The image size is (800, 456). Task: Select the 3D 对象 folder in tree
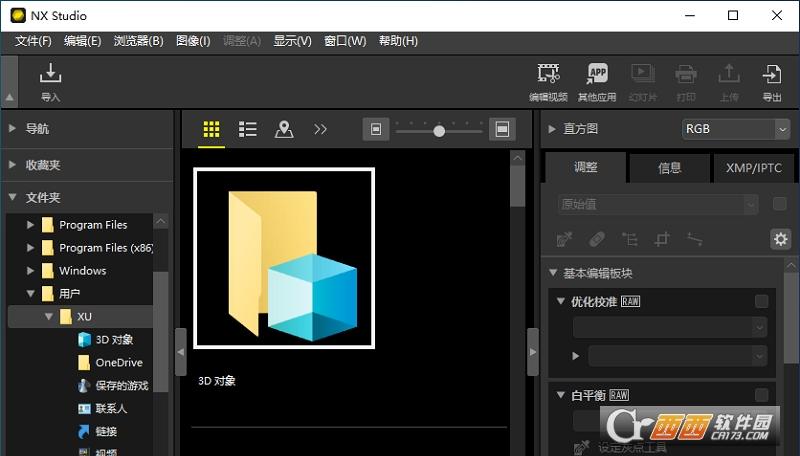(114, 340)
